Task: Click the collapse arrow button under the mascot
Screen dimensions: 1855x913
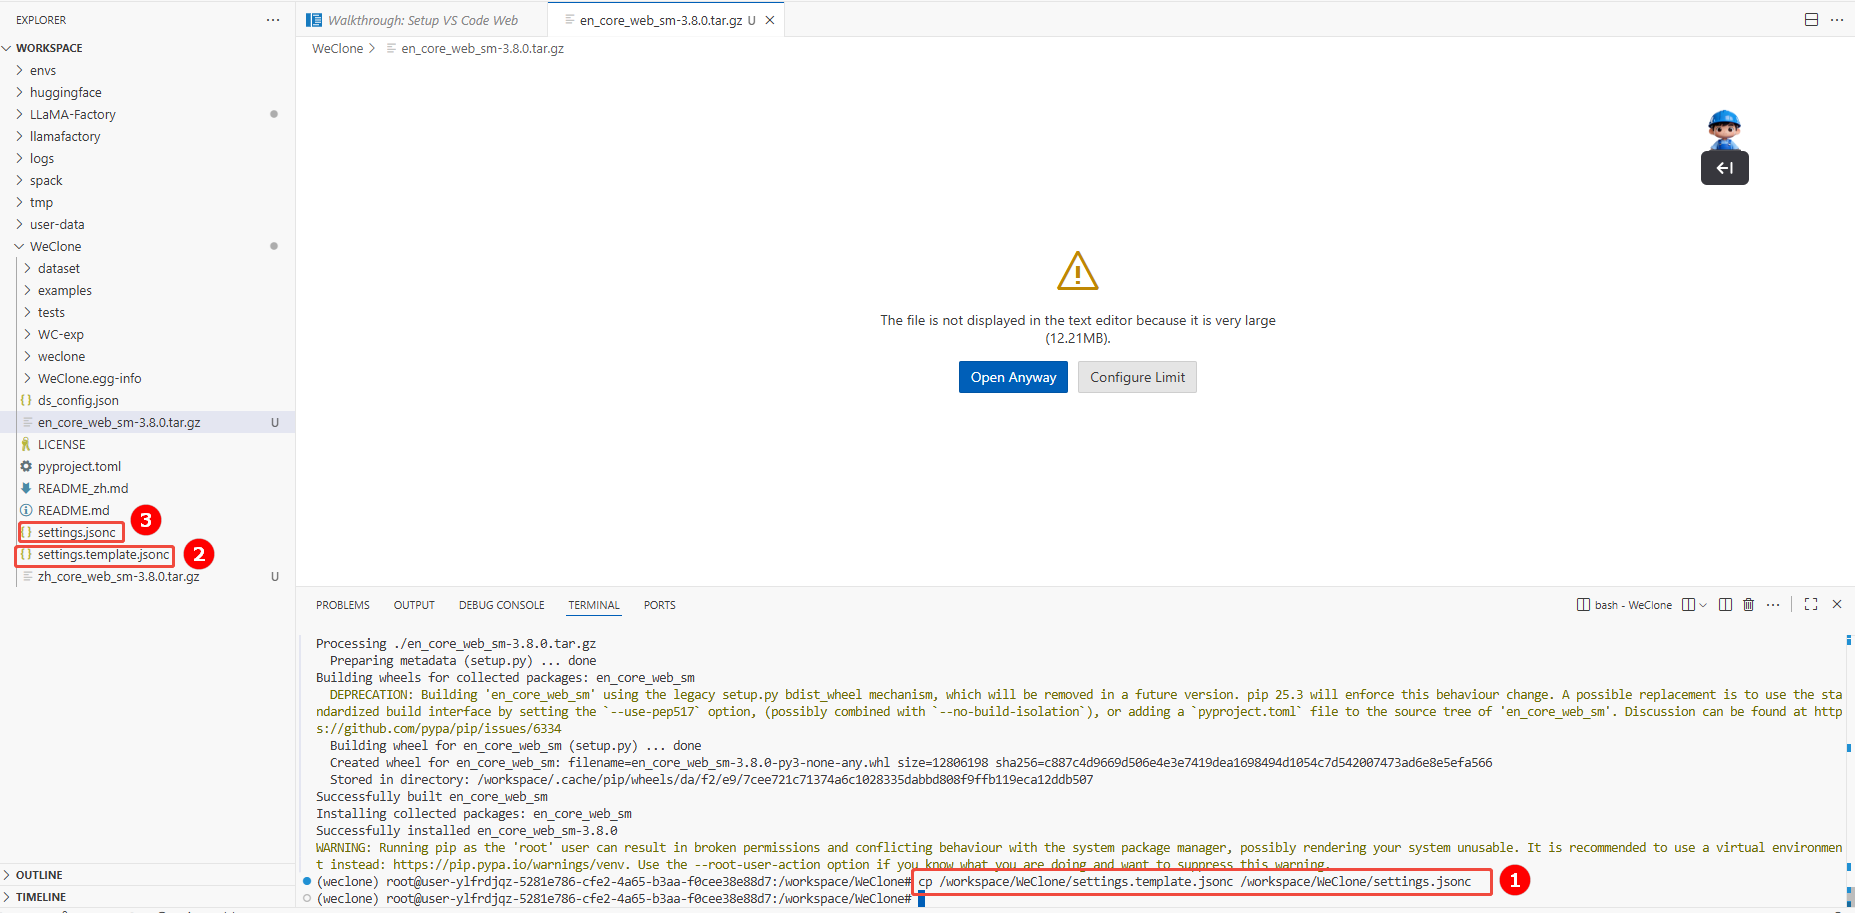Action: [x=1724, y=168]
